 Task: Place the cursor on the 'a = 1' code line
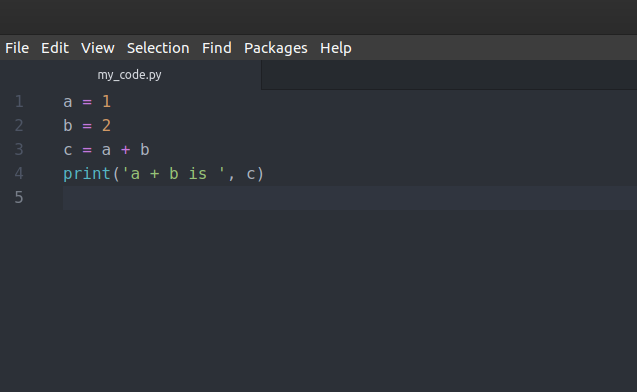87,102
